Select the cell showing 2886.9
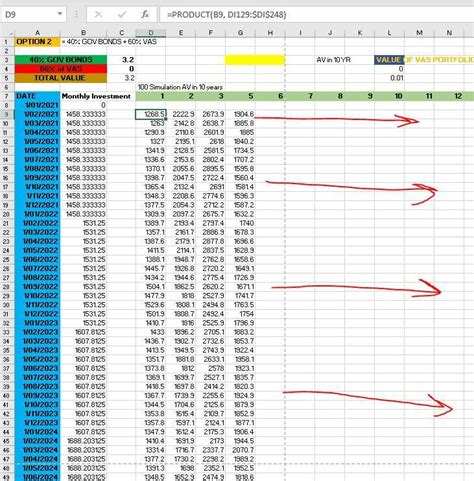 (x=211, y=232)
